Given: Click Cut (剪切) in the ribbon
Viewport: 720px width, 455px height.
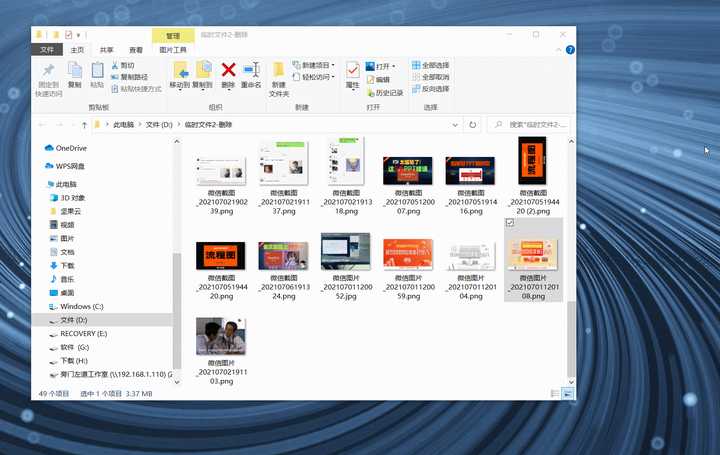Looking at the screenshot, I should (123, 66).
